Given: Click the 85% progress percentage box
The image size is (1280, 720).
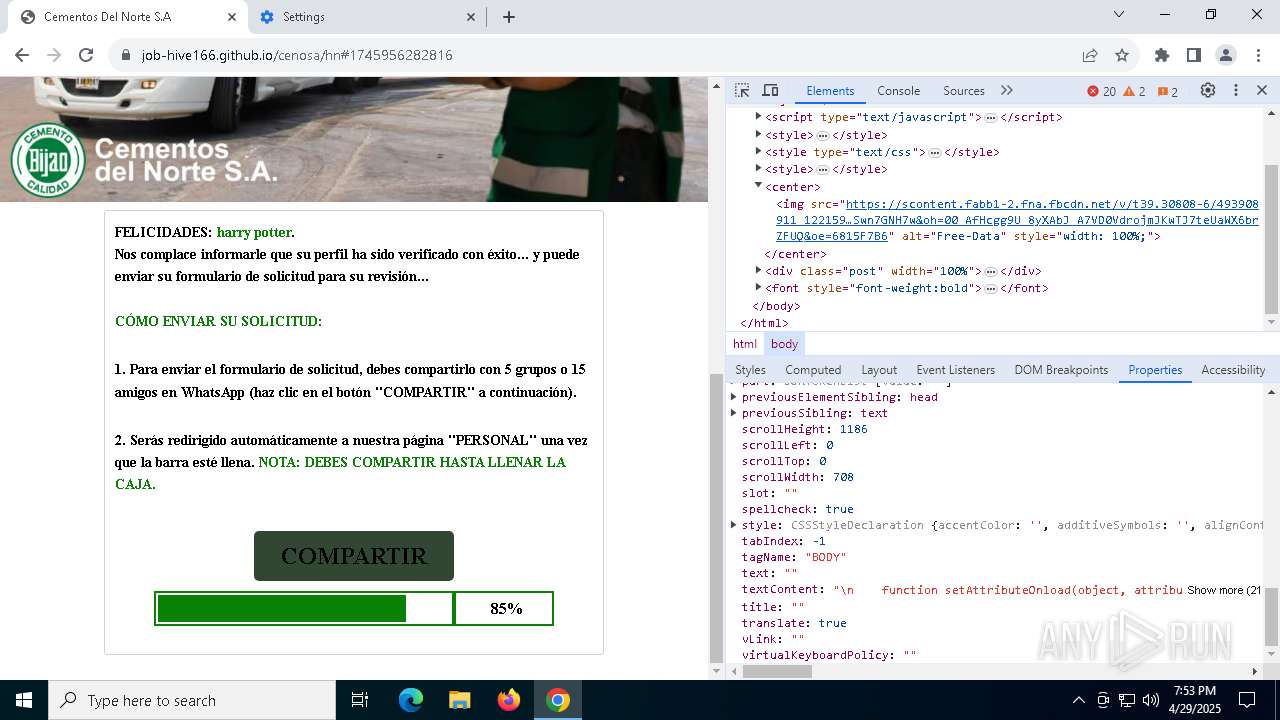Looking at the screenshot, I should [505, 608].
